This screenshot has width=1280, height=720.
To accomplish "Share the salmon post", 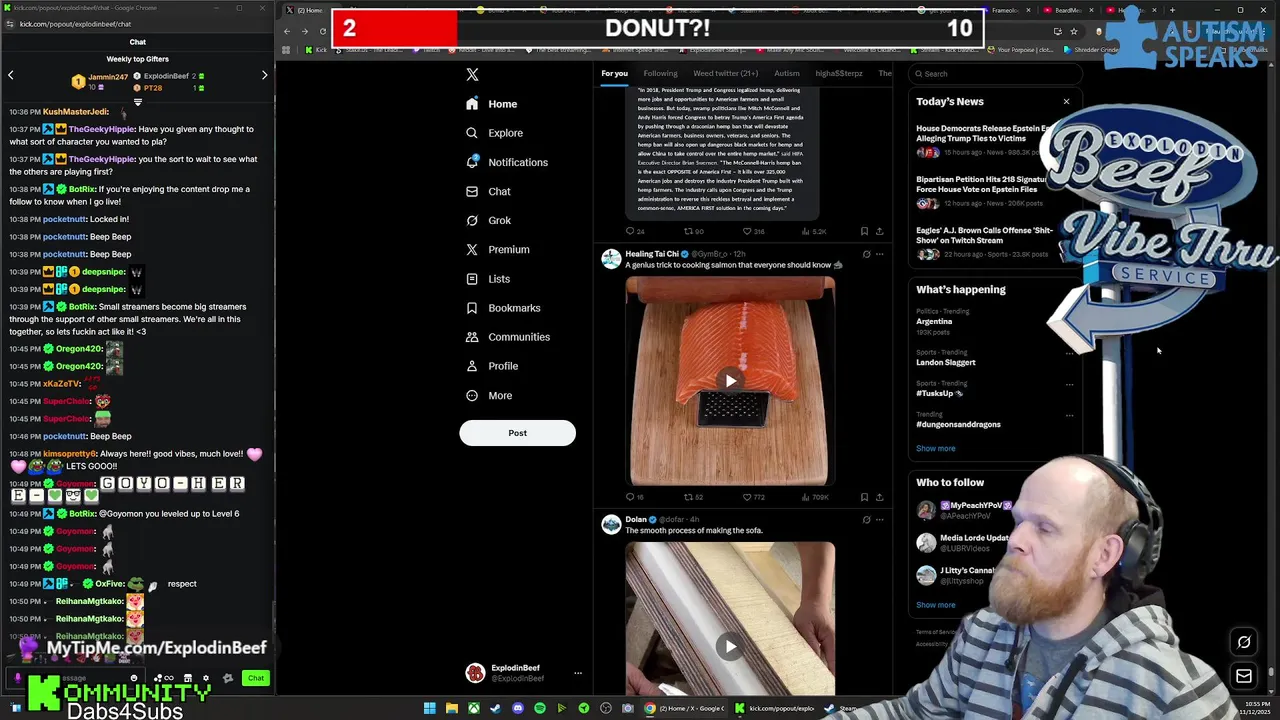I will [879, 497].
